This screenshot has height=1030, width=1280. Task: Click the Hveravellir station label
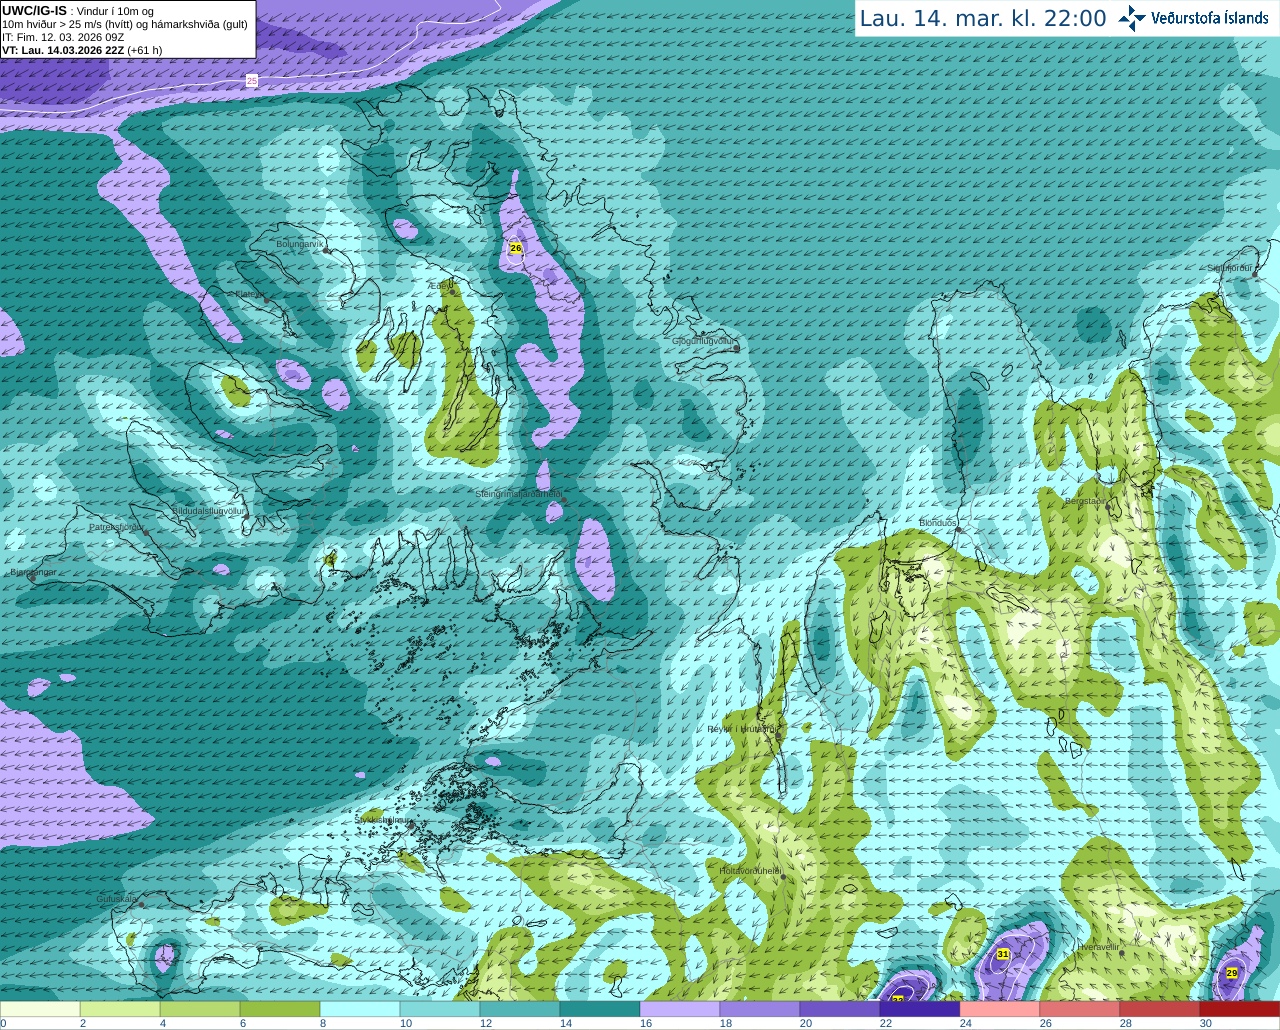[1097, 946]
